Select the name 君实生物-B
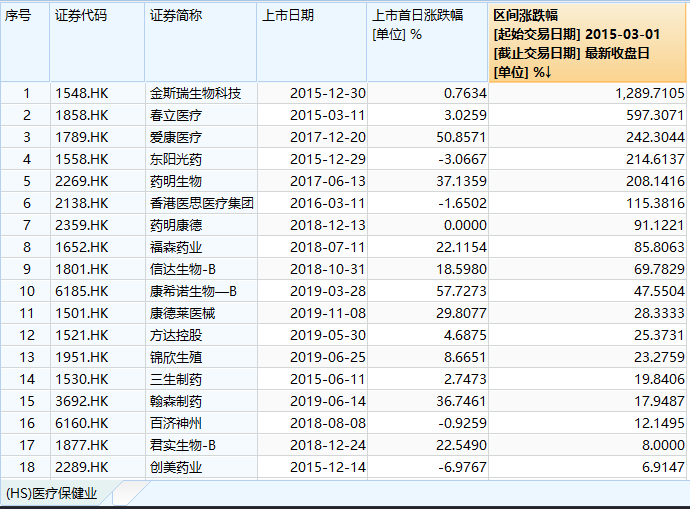This screenshot has width=690, height=509. 183,445
